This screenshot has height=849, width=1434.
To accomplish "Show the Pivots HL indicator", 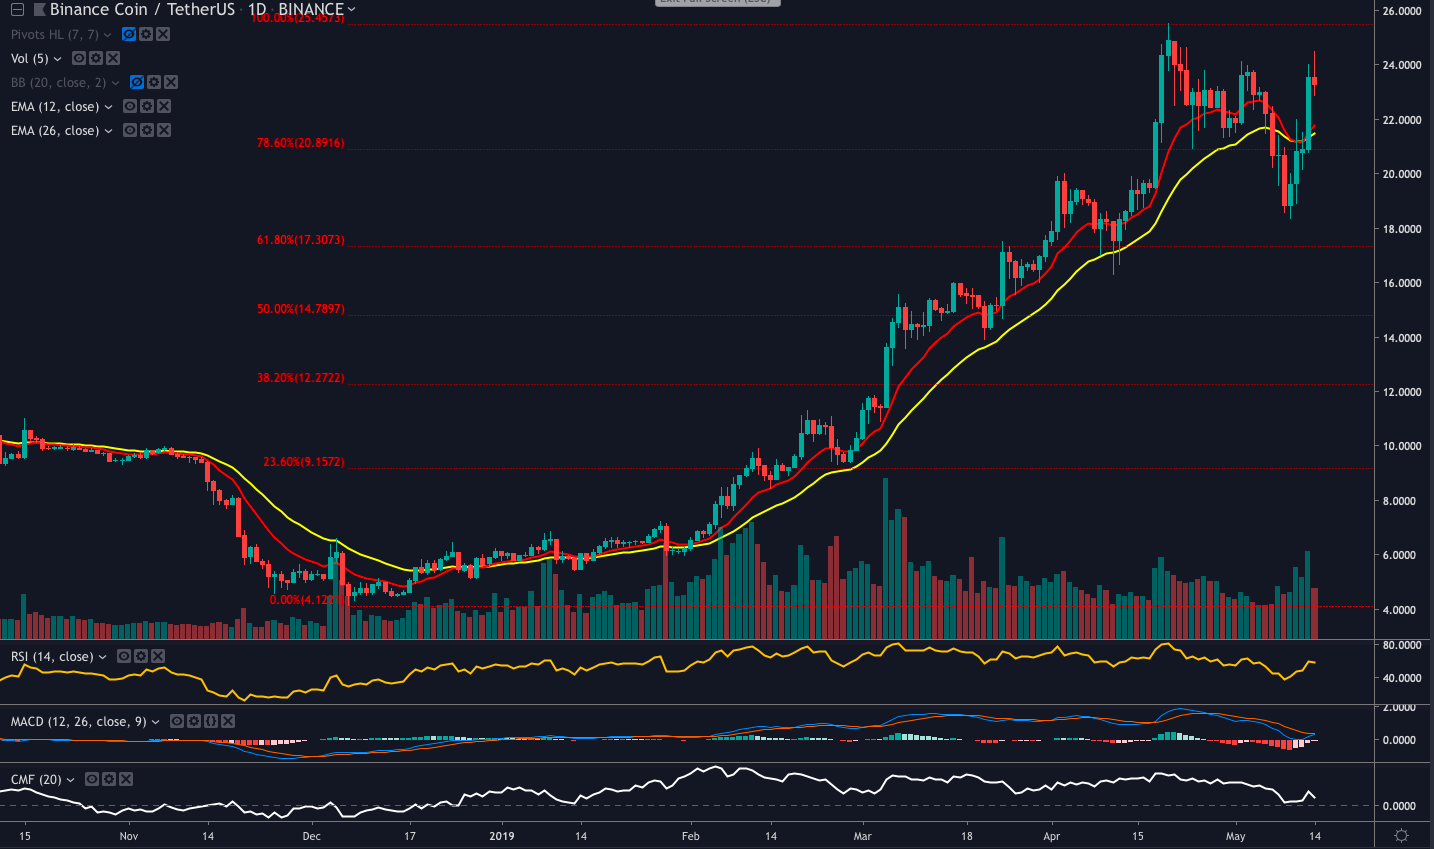I will 129,35.
